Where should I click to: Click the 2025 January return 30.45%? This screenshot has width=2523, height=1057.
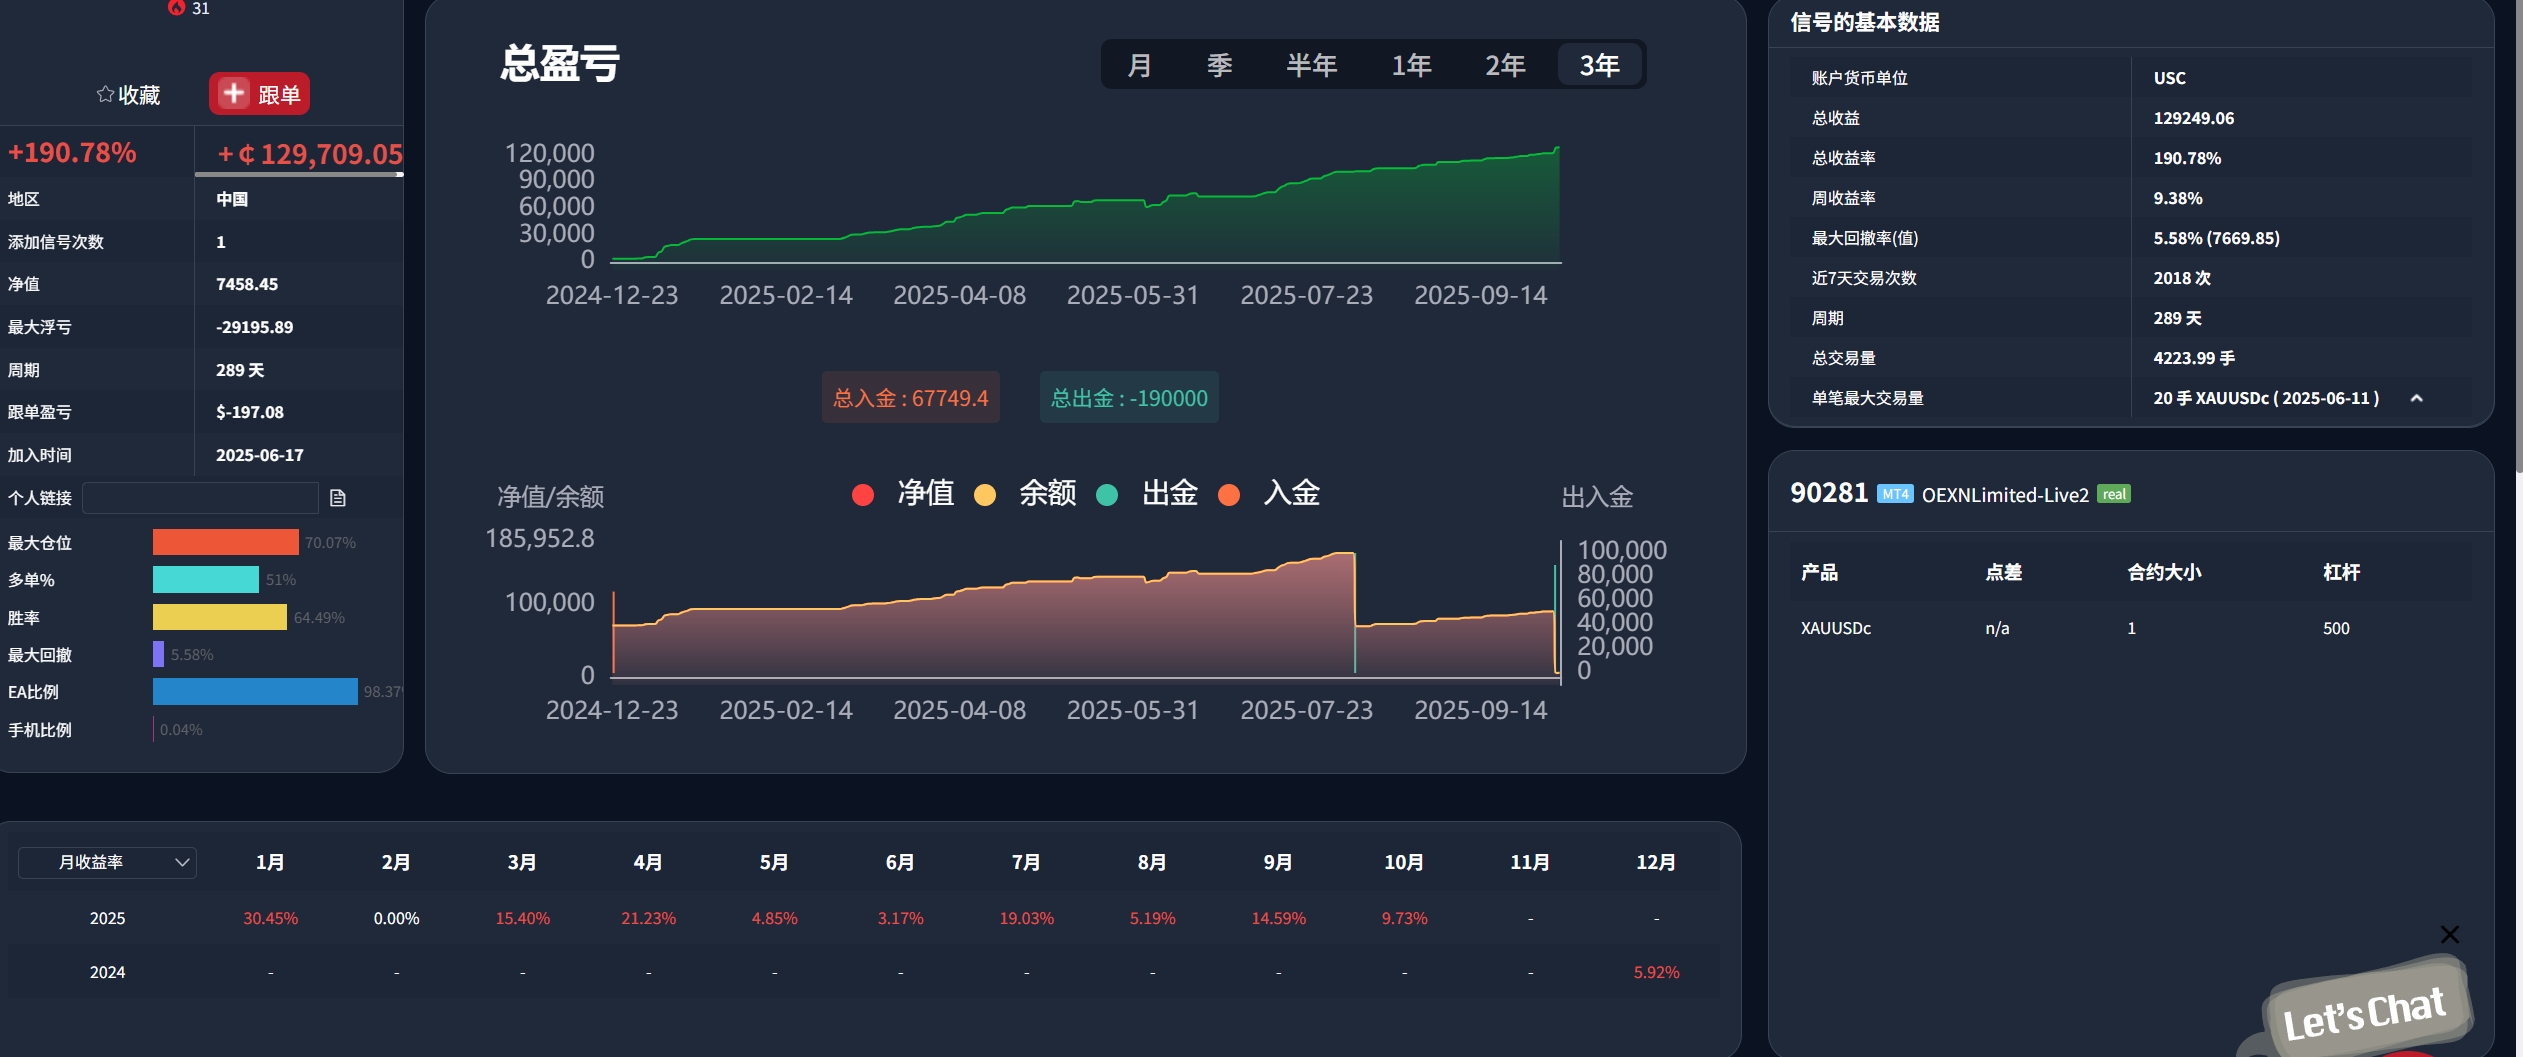(271, 918)
